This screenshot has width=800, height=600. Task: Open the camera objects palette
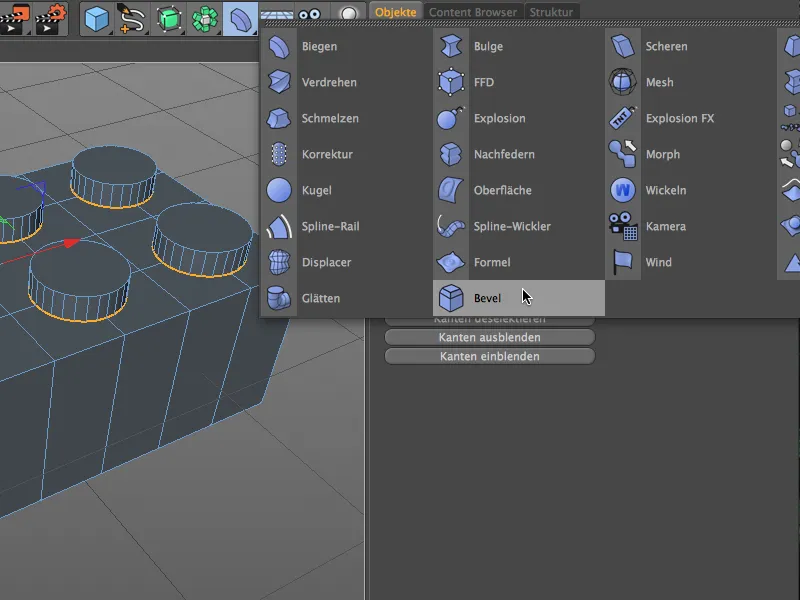[310, 14]
